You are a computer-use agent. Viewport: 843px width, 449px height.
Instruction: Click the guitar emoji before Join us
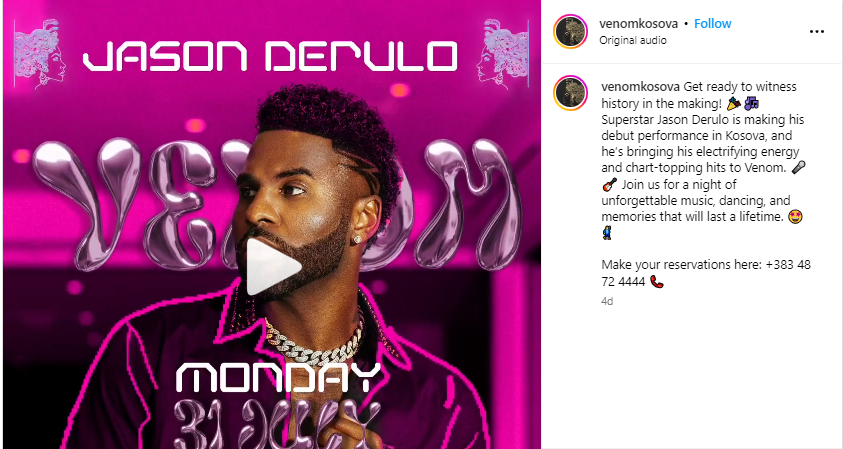coord(609,185)
